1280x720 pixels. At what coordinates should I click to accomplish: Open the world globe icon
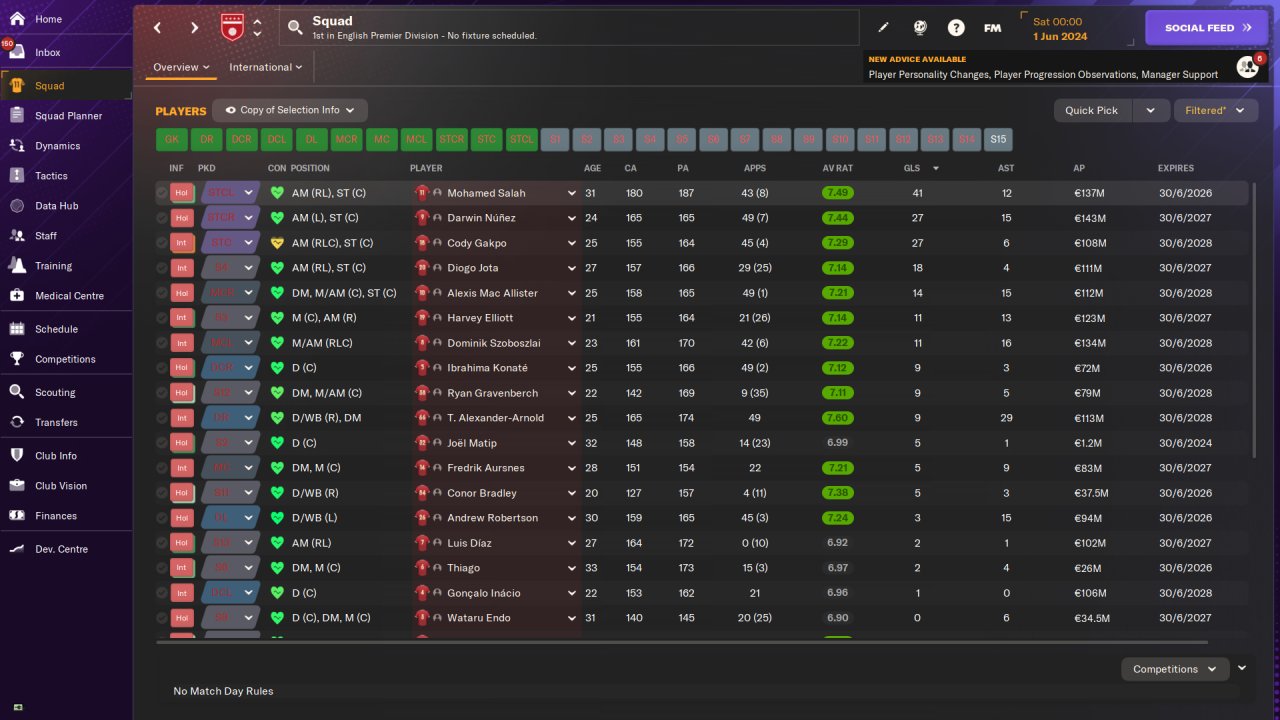click(920, 28)
